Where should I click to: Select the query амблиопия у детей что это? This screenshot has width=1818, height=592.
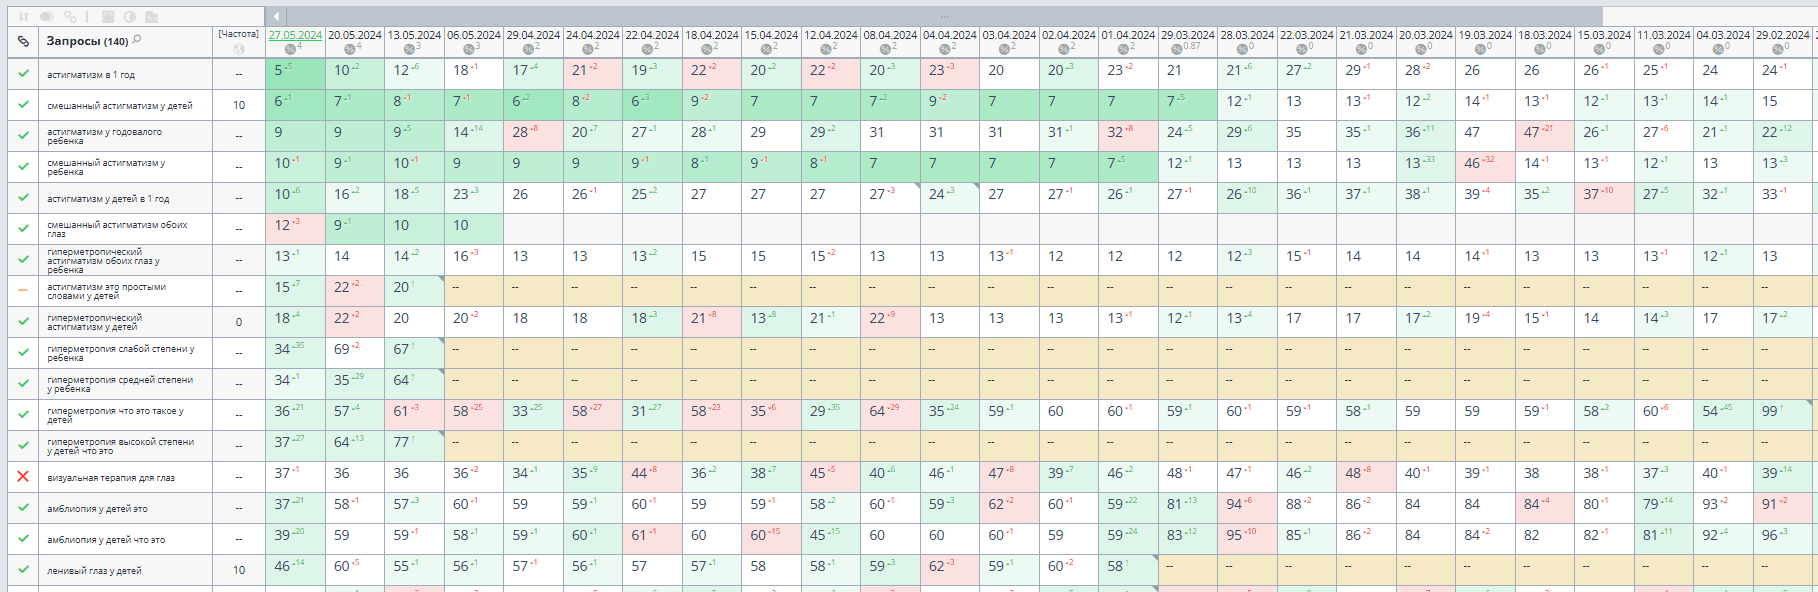pyautogui.click(x=106, y=540)
